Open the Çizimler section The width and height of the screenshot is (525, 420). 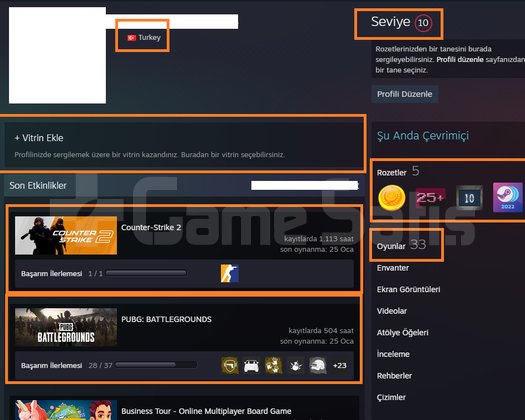coord(391,397)
